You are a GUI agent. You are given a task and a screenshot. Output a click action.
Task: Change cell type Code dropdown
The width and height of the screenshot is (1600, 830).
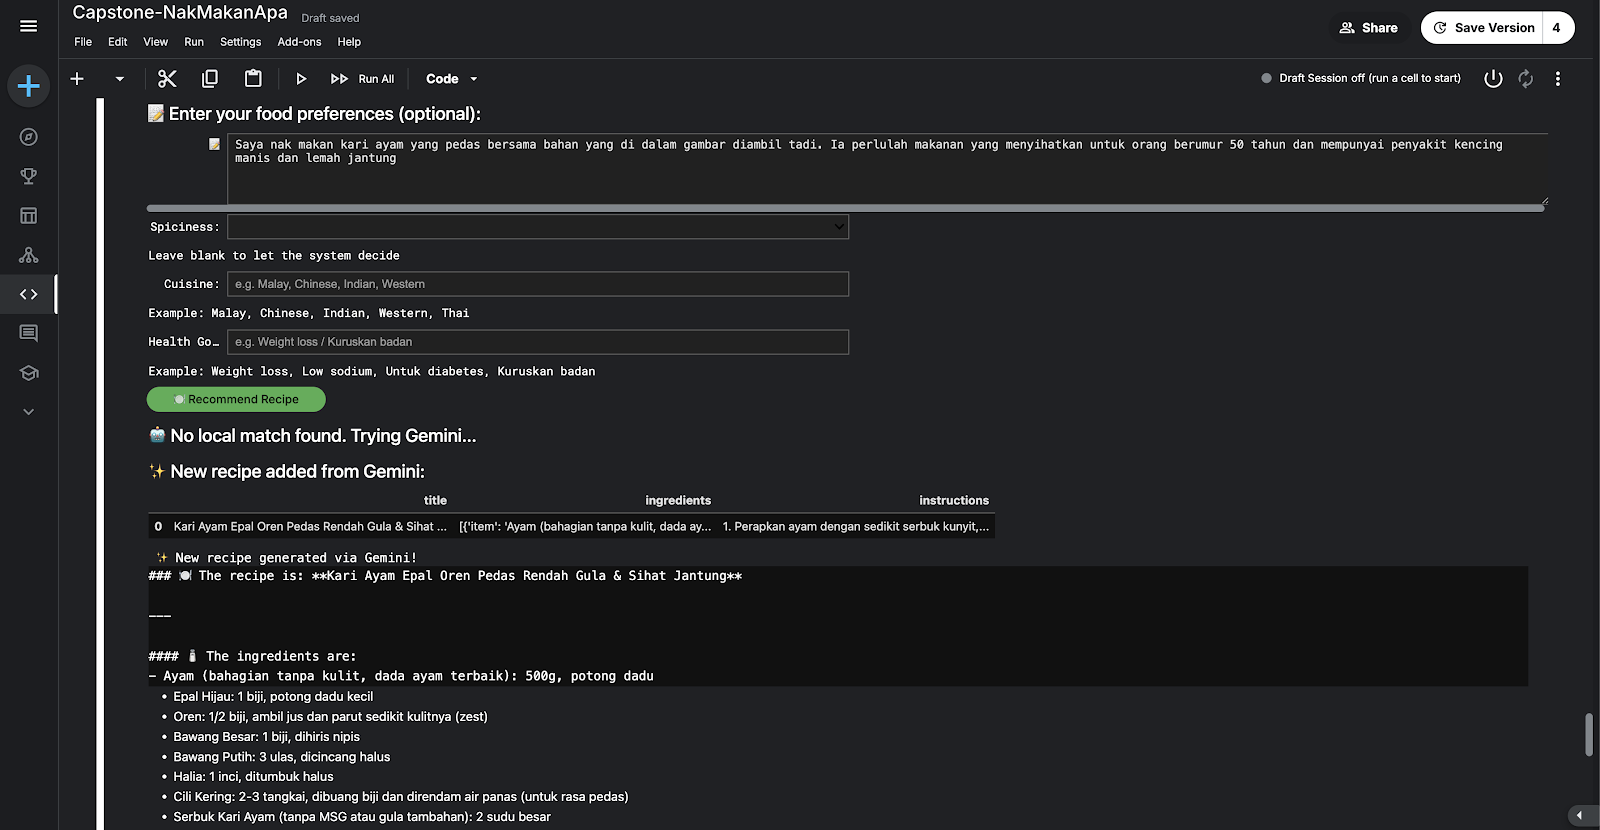tap(452, 78)
